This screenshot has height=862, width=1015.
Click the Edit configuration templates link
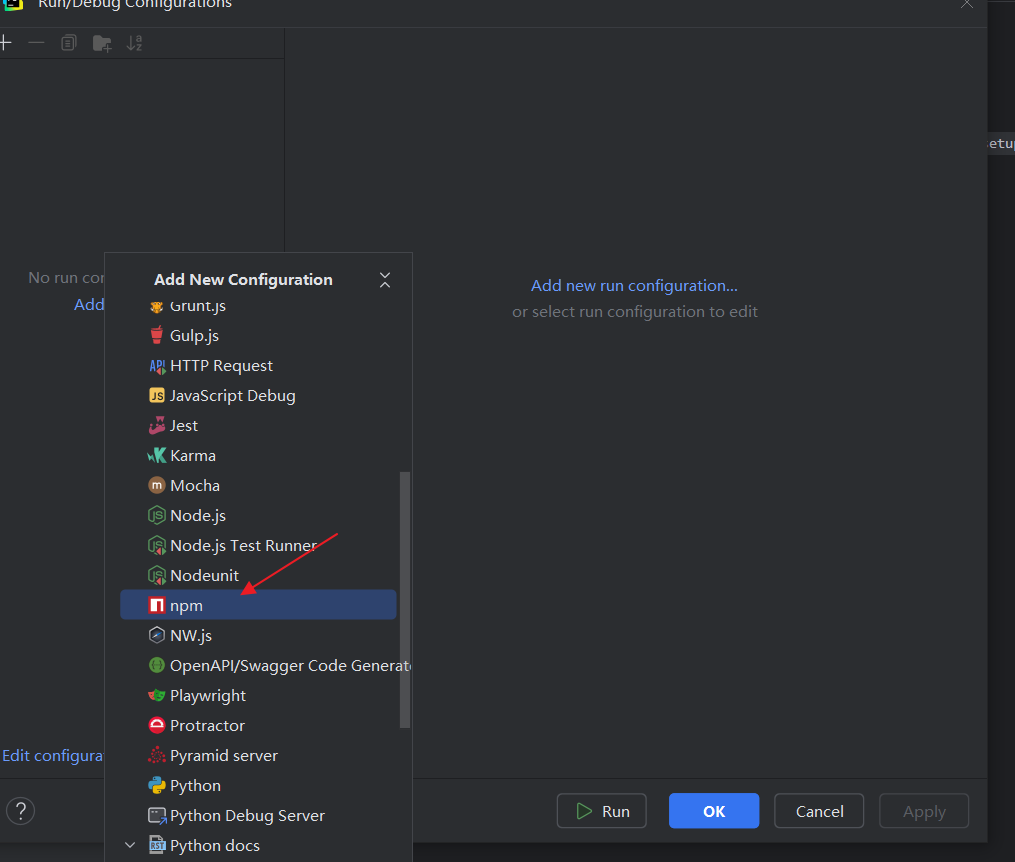tap(52, 755)
